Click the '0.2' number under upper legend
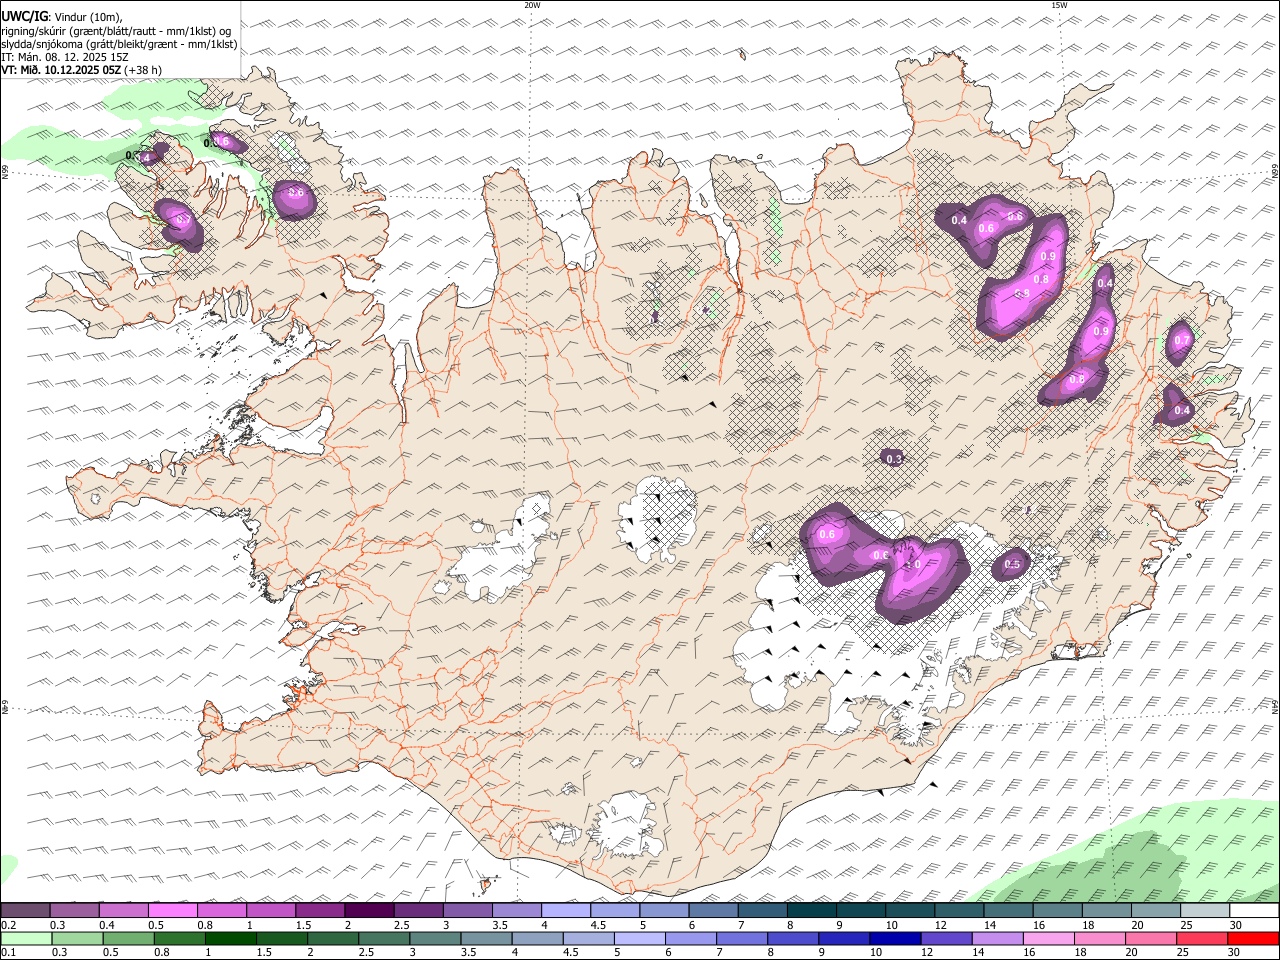 coord(9,925)
